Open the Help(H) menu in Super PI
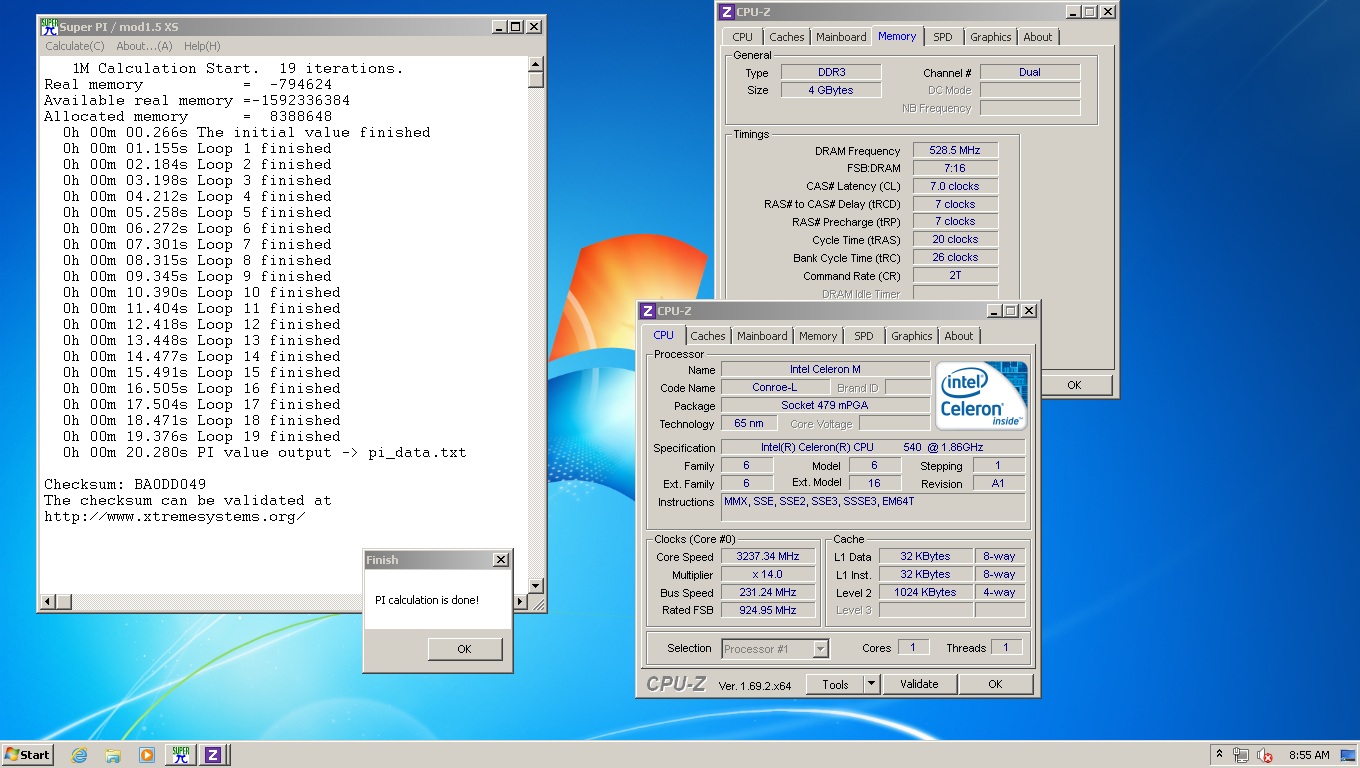The width and height of the screenshot is (1360, 768). pyautogui.click(x=202, y=46)
